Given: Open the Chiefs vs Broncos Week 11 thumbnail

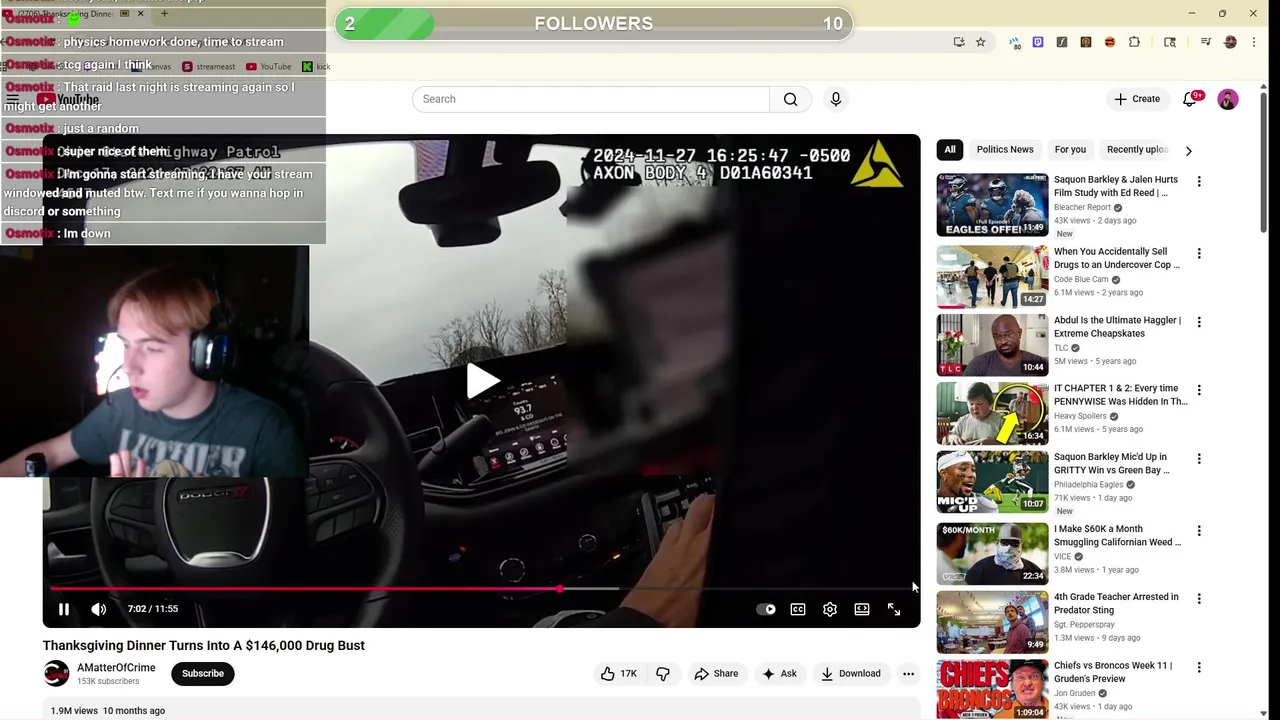Looking at the screenshot, I should (992, 689).
